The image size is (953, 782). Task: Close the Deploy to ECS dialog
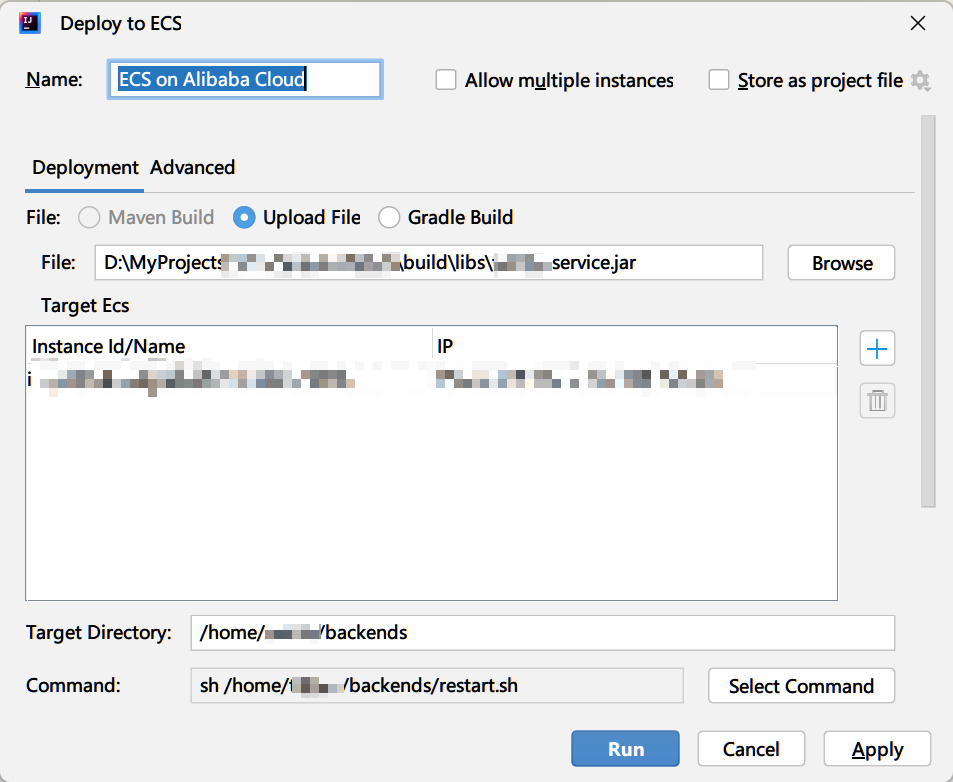pyautogui.click(x=917, y=23)
